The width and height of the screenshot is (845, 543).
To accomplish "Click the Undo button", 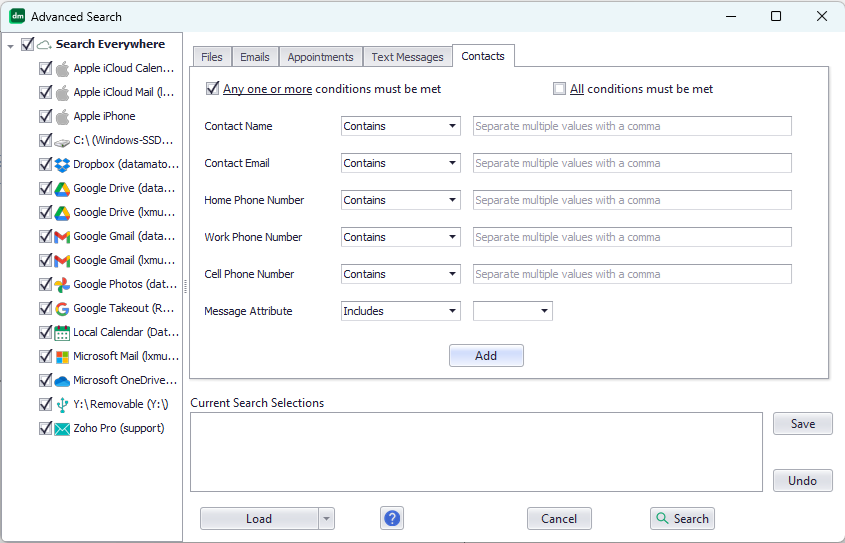I will tap(802, 481).
